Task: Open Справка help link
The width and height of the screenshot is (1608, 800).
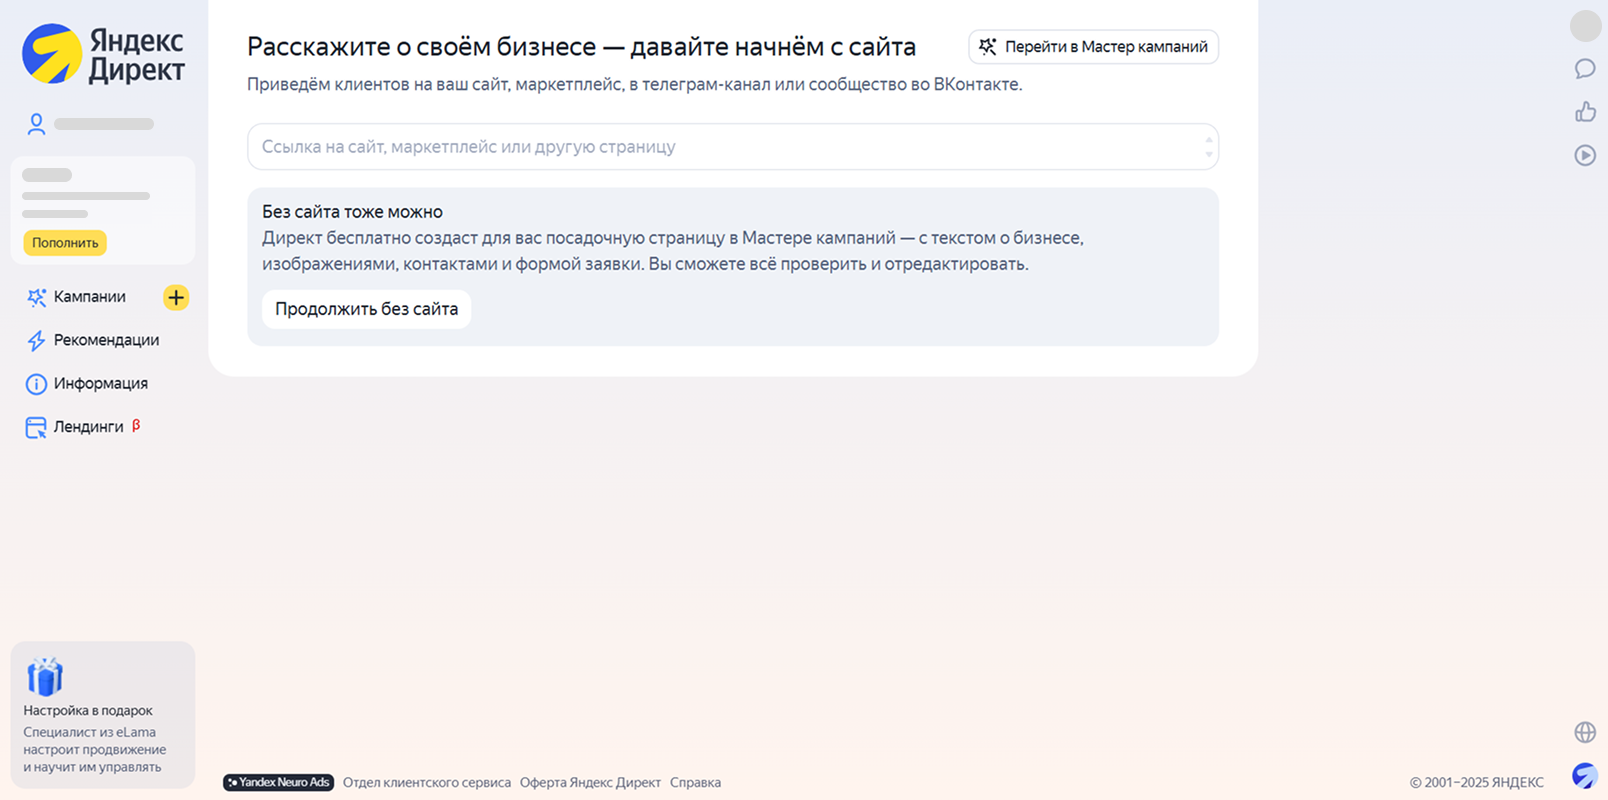Action: 695,783
